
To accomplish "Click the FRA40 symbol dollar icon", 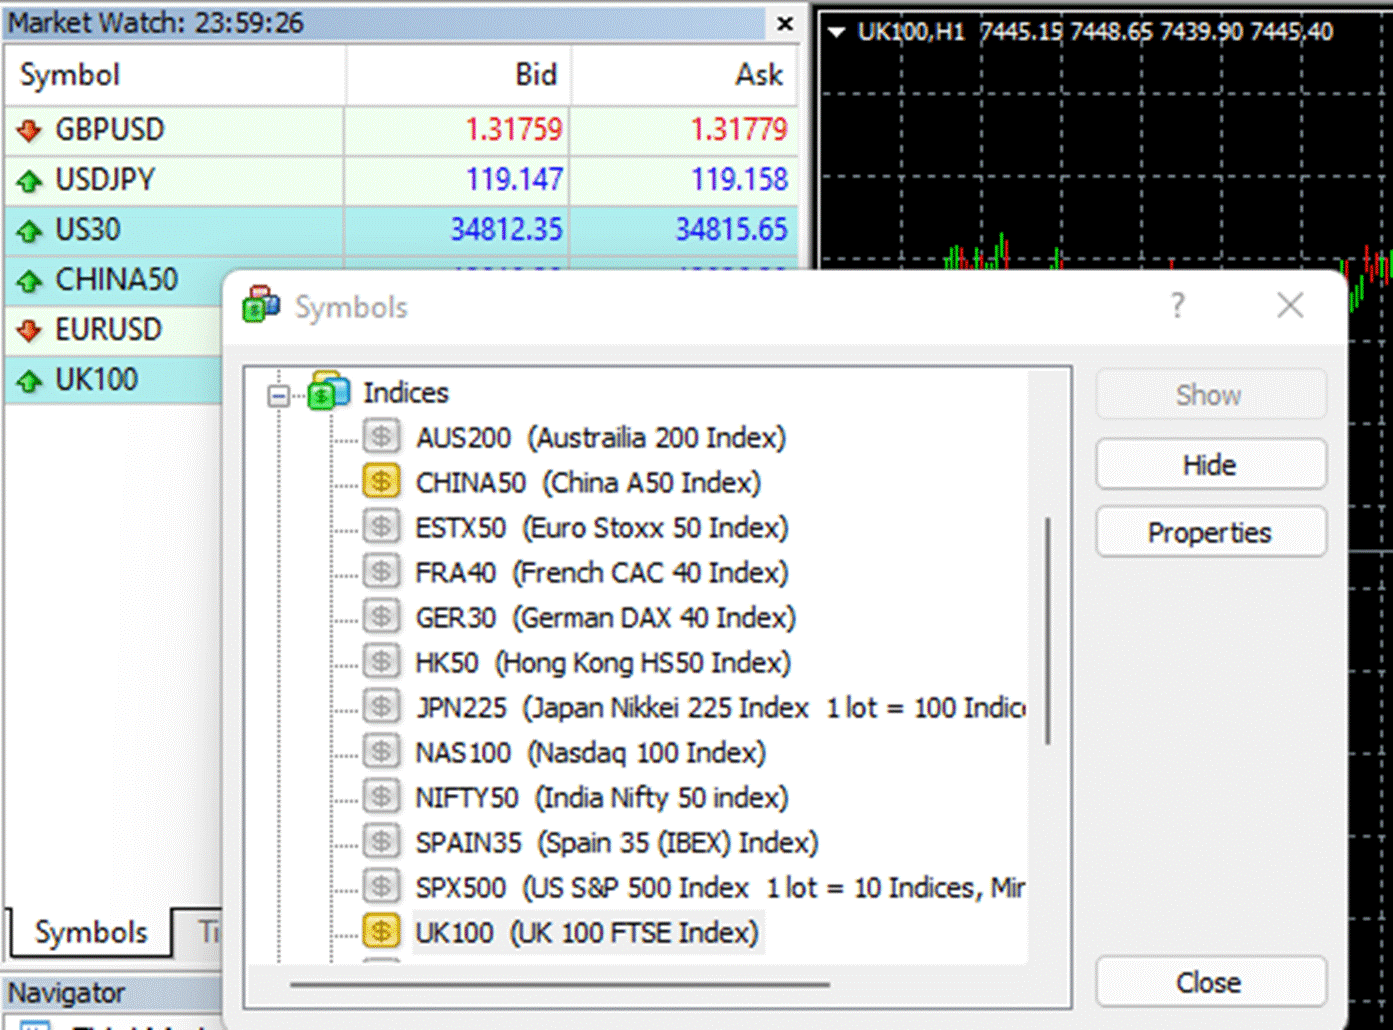I will 381,572.
